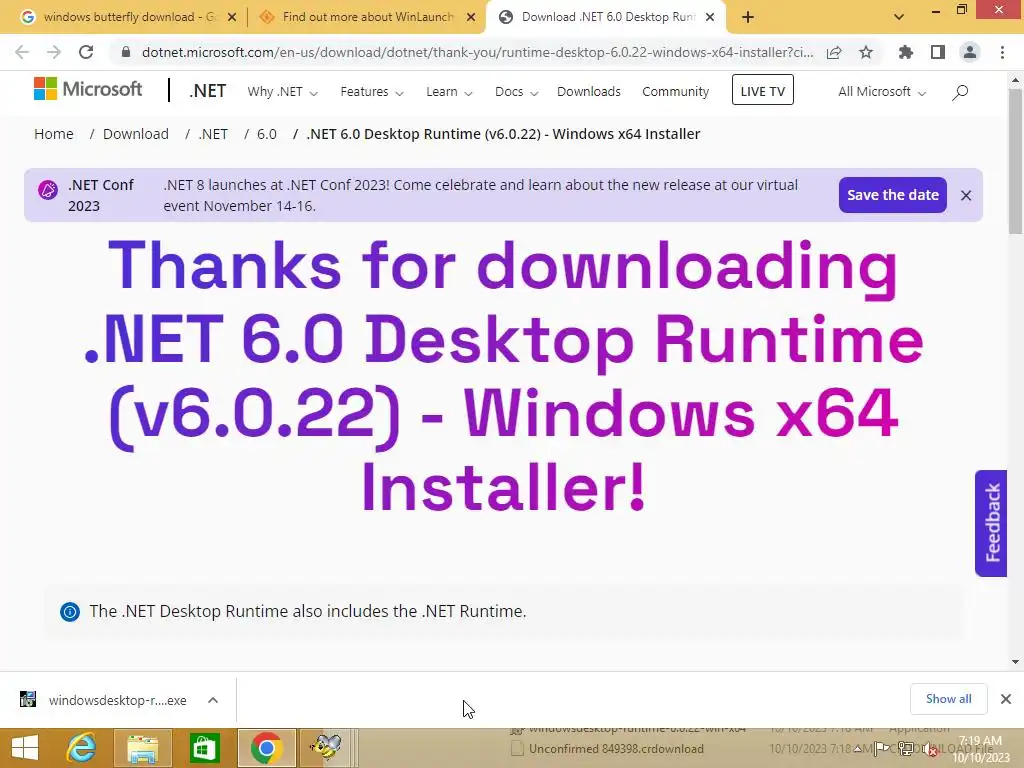
Task: Launch Internet Explorer from taskbar
Action: (x=82, y=748)
